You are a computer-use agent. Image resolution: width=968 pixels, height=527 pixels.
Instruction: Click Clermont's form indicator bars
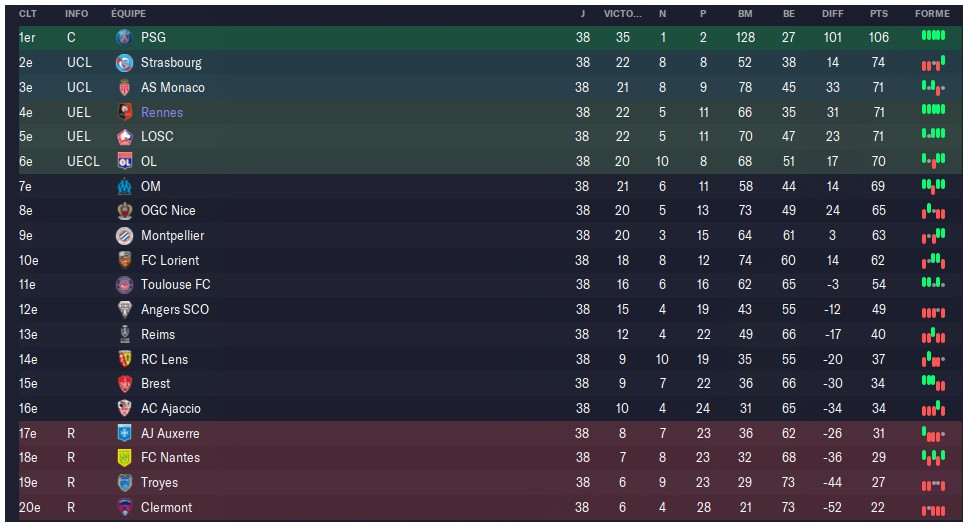pyautogui.click(x=932, y=508)
